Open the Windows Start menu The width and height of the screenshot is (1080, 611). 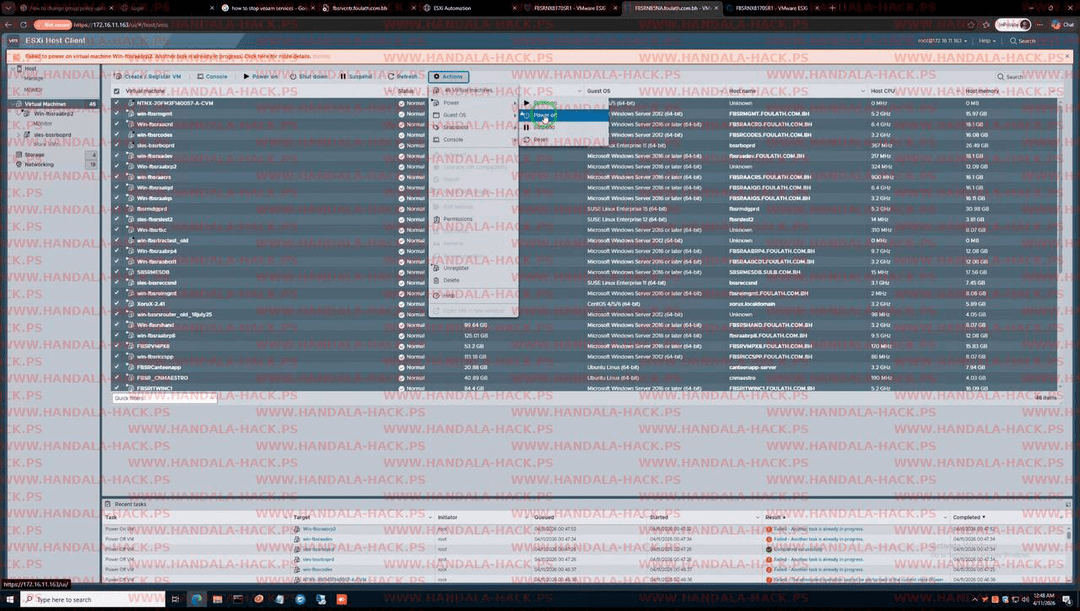point(9,599)
